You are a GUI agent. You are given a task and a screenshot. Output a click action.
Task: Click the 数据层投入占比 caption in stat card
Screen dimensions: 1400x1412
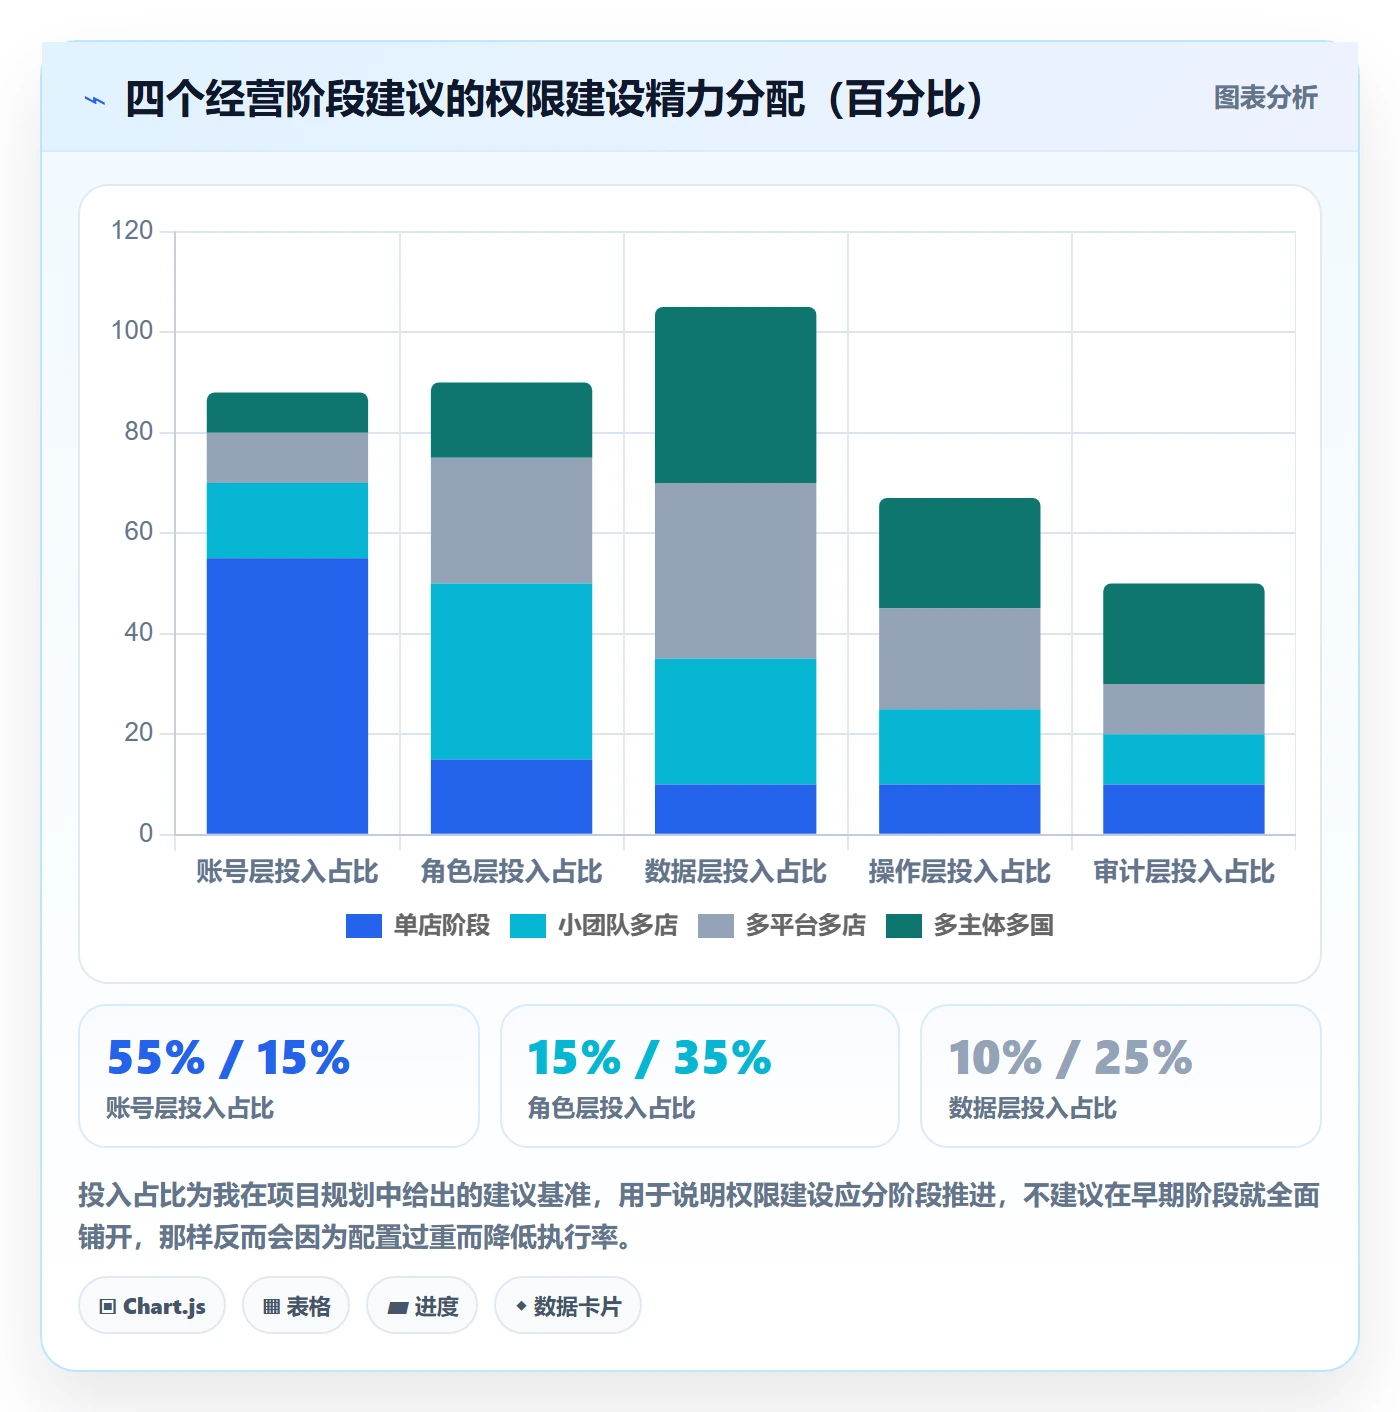(x=1032, y=1108)
